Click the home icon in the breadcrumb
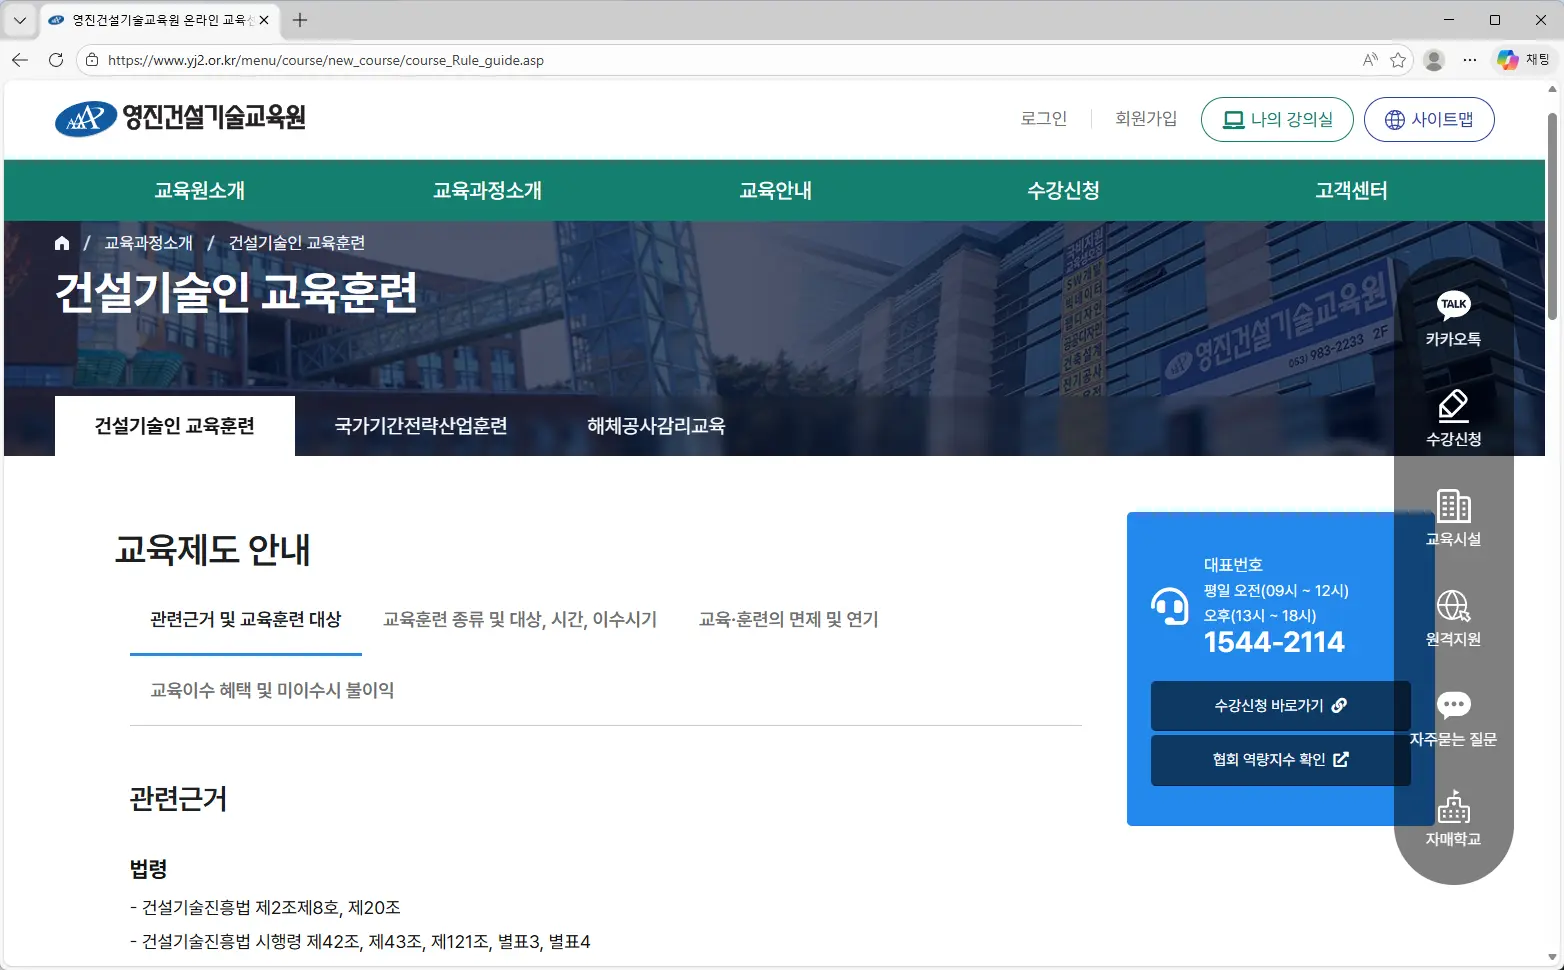Image resolution: width=1564 pixels, height=970 pixels. (x=62, y=242)
